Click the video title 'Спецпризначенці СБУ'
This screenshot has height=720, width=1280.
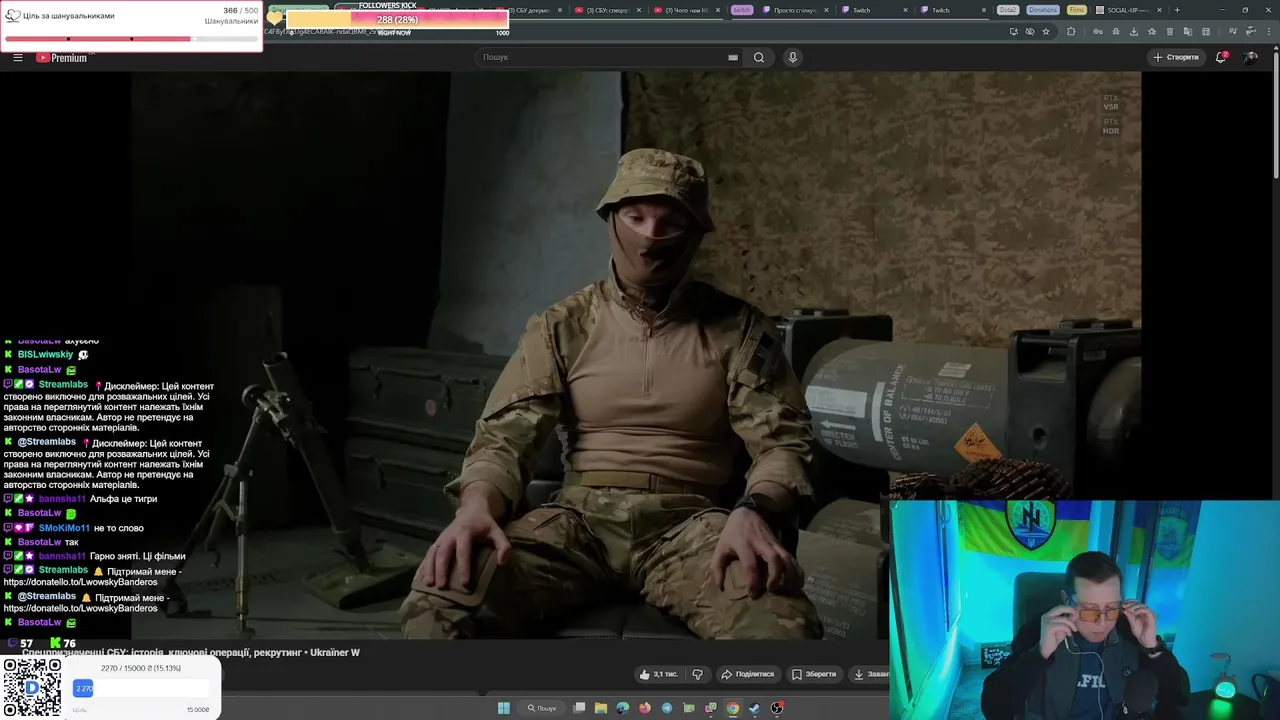point(190,652)
